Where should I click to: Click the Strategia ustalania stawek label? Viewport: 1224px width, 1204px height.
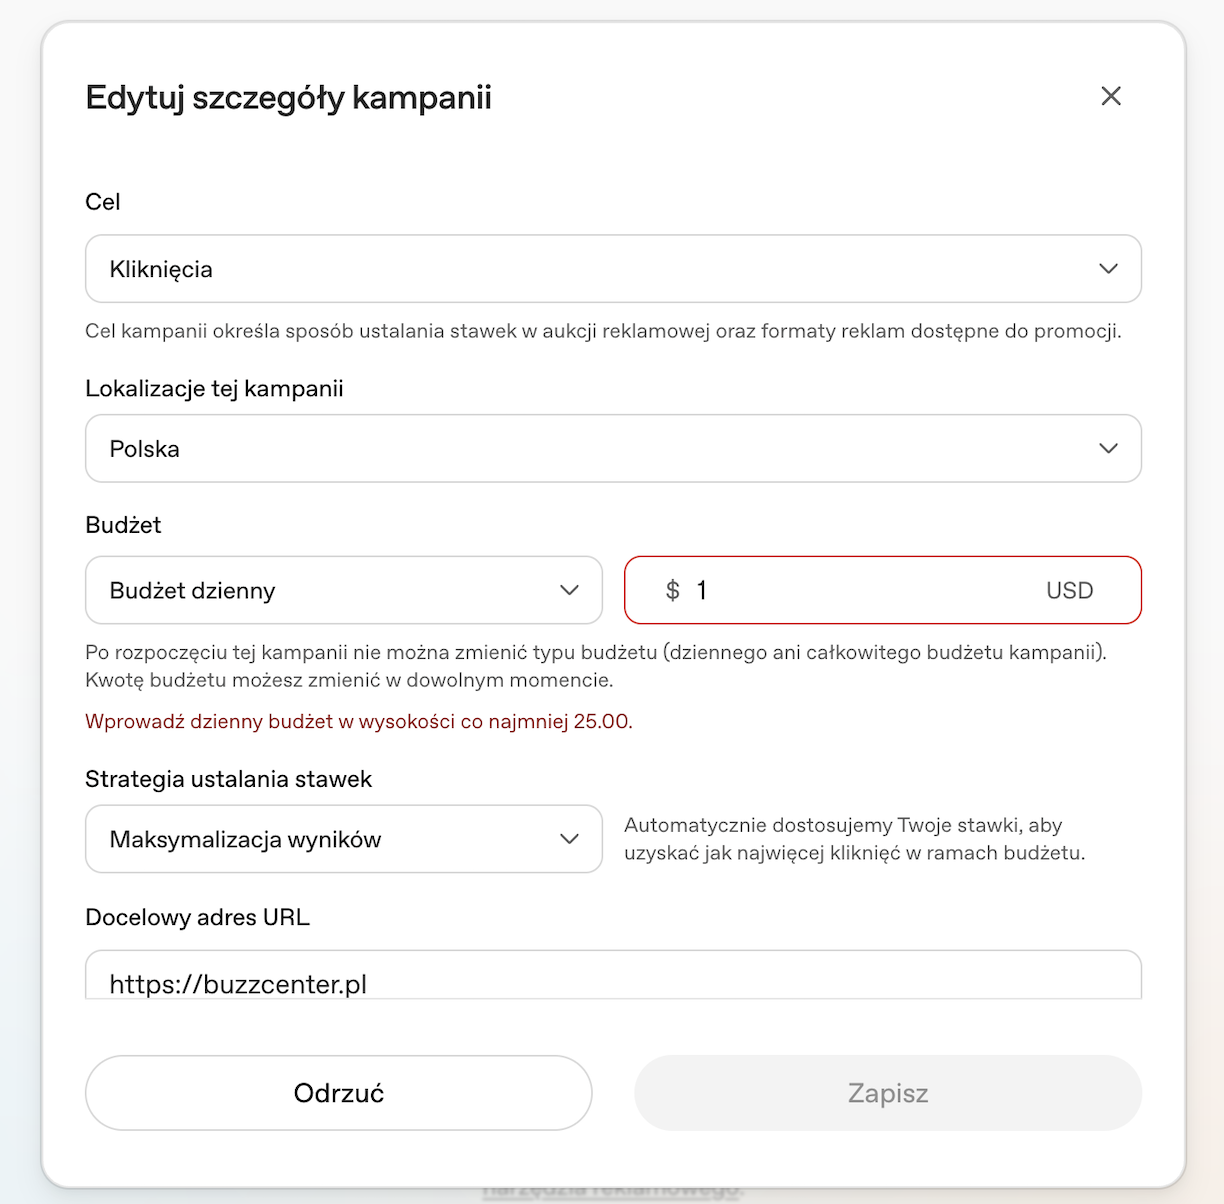(228, 779)
